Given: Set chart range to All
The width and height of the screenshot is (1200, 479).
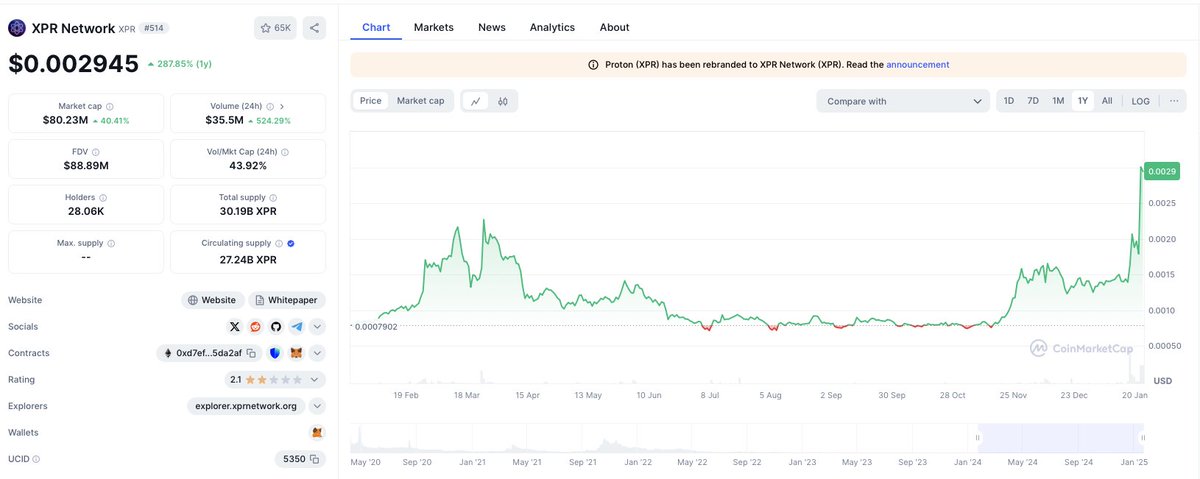Looking at the screenshot, I should [1107, 101].
